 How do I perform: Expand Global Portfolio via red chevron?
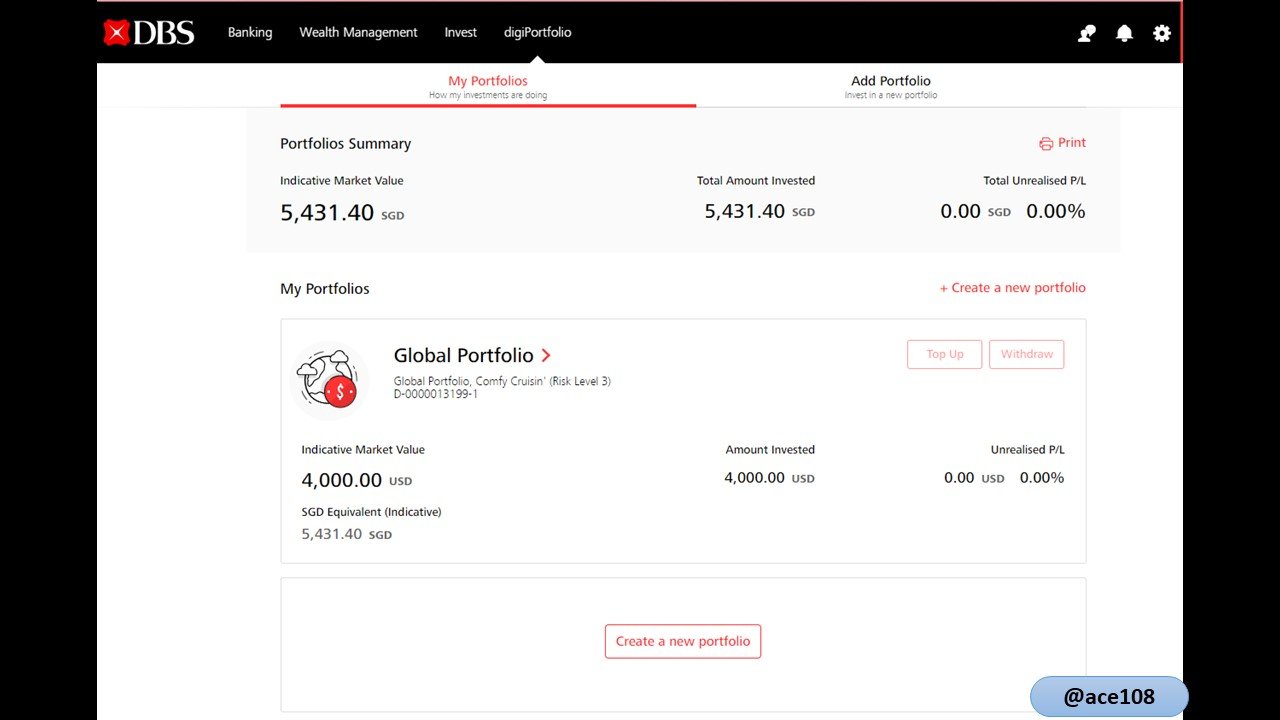click(x=546, y=355)
